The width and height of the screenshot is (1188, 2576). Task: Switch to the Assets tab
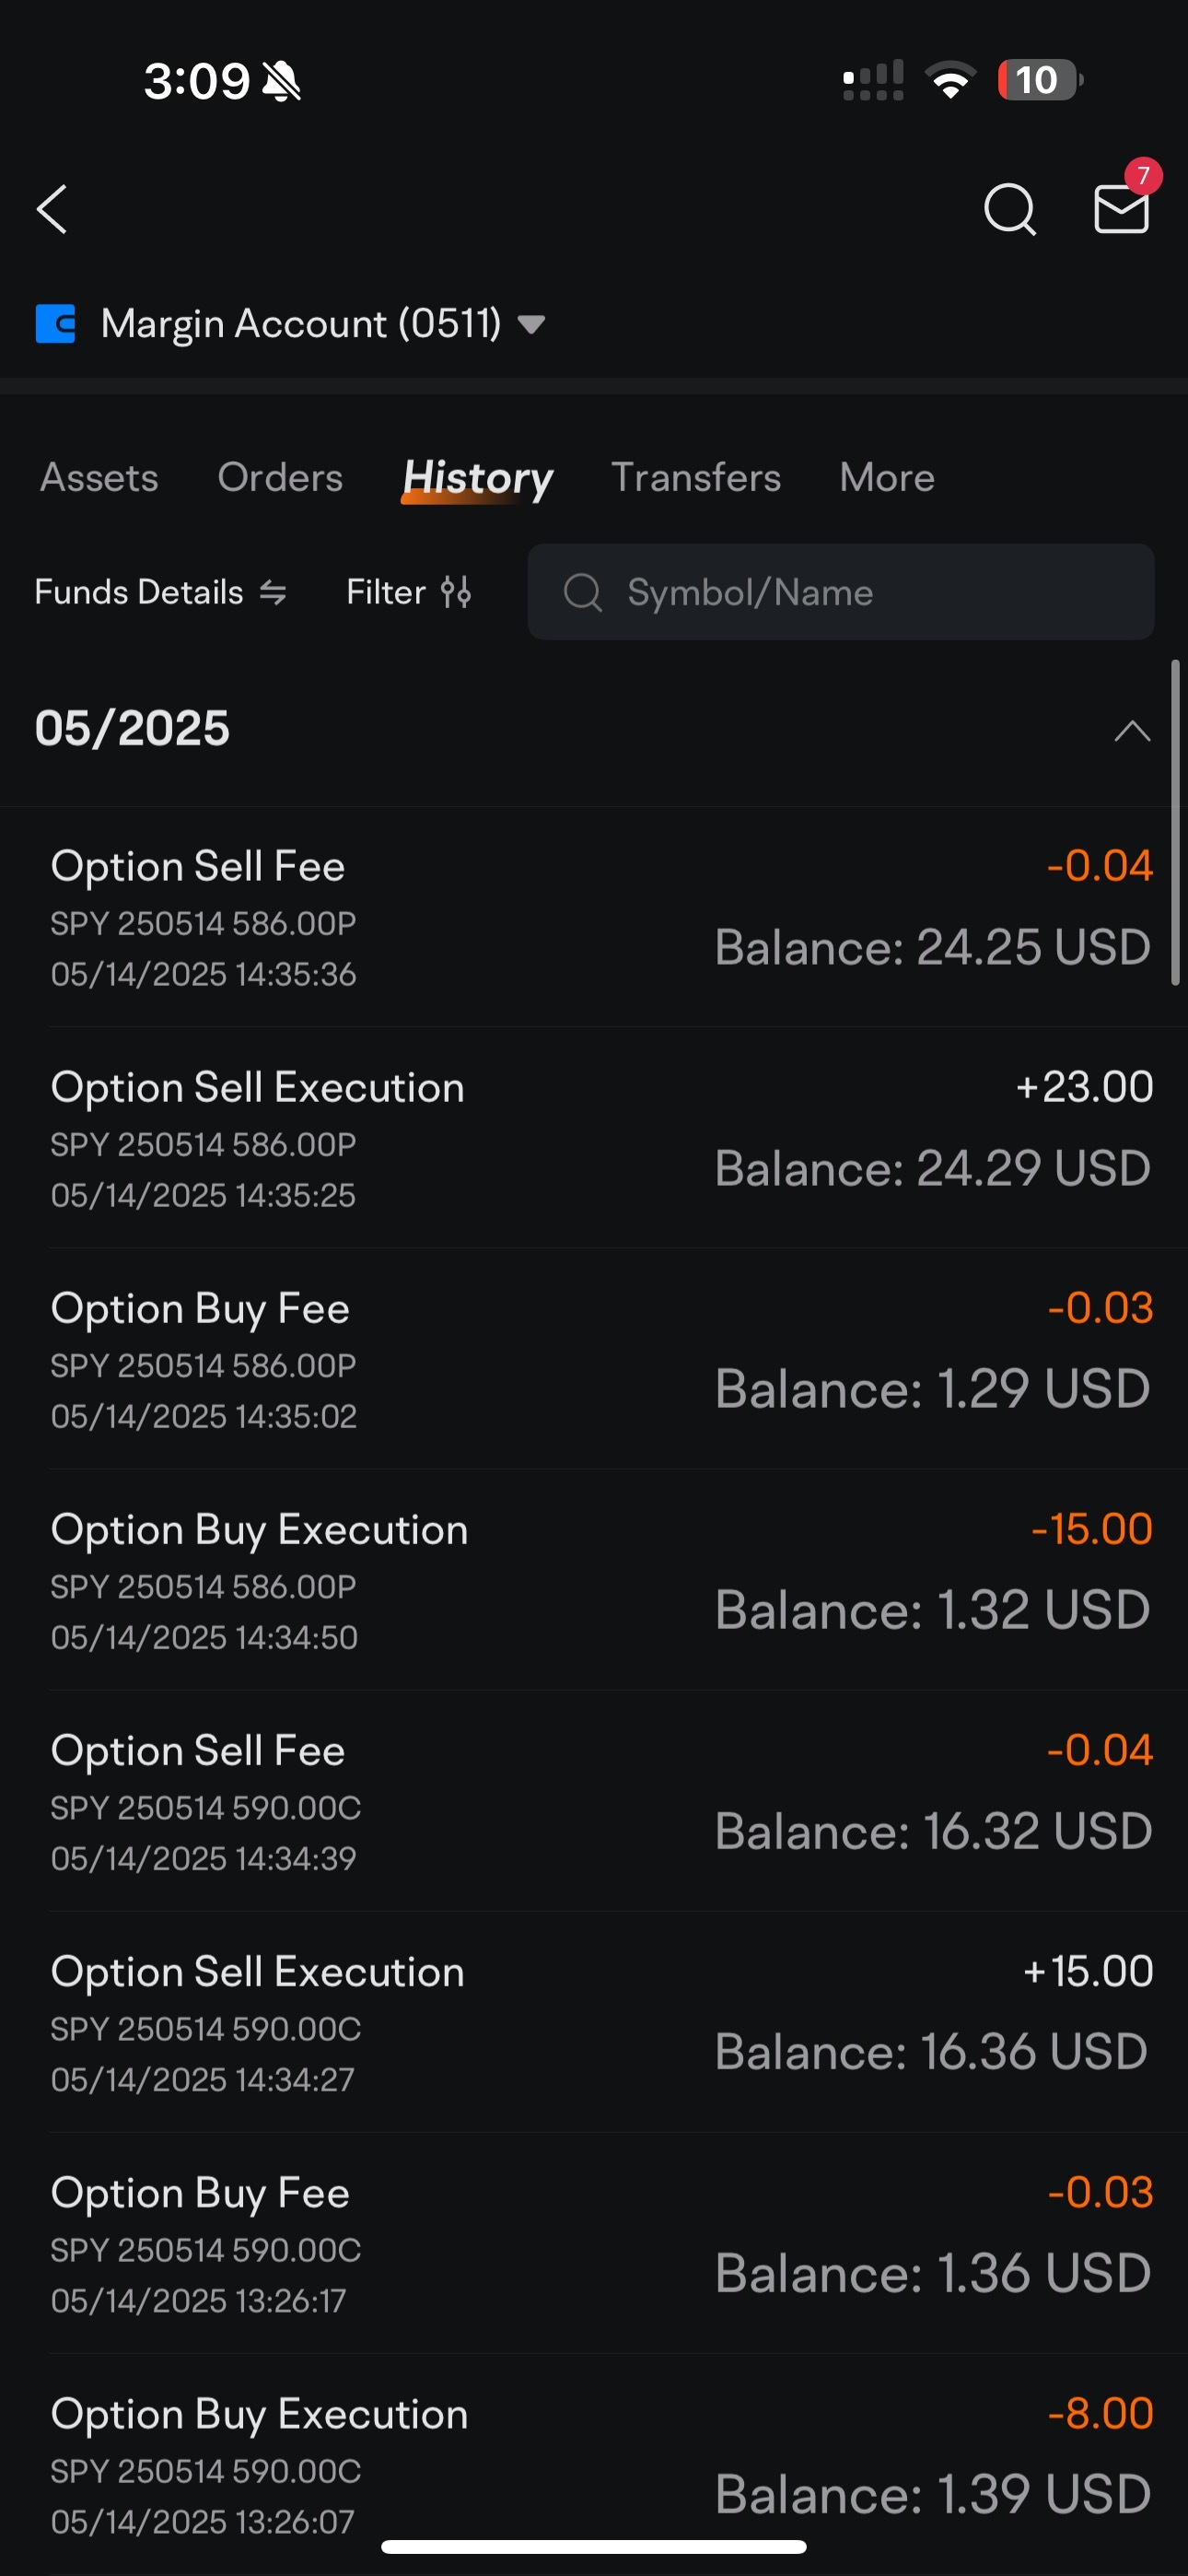tap(99, 478)
